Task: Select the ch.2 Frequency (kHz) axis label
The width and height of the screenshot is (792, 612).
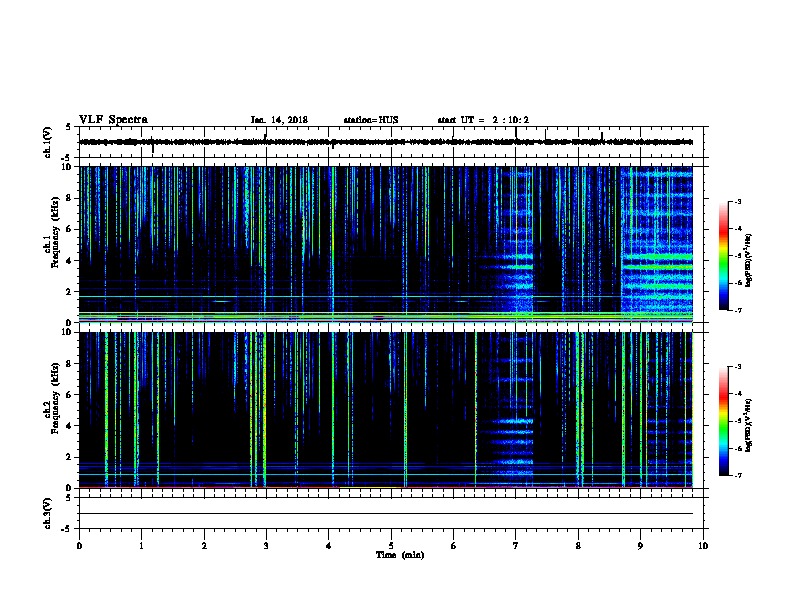Action: 52,398
